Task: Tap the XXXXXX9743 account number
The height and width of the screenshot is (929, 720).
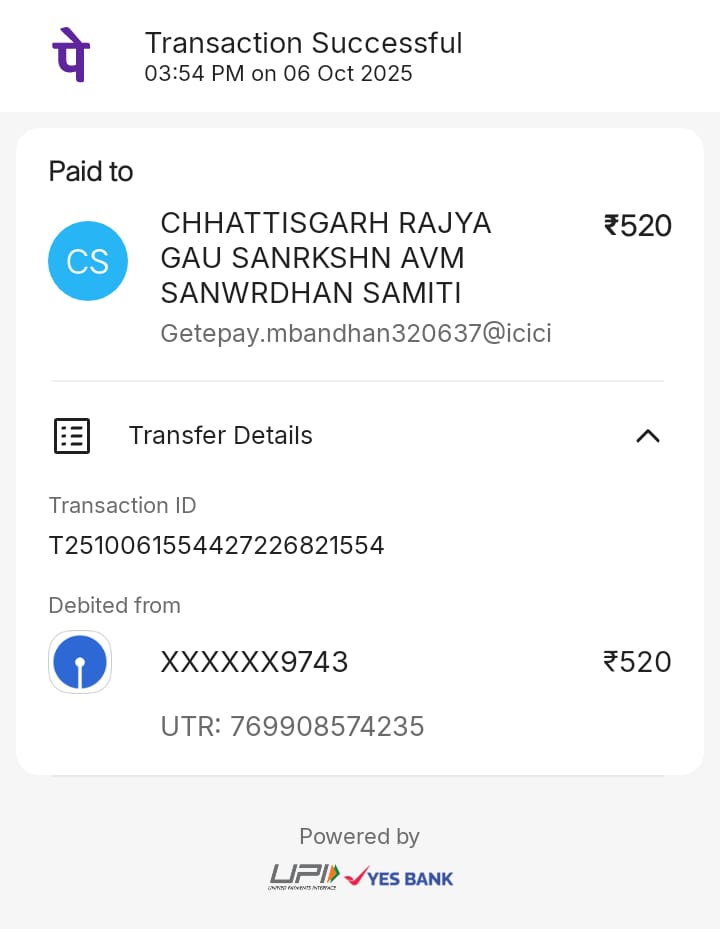Action: click(254, 662)
